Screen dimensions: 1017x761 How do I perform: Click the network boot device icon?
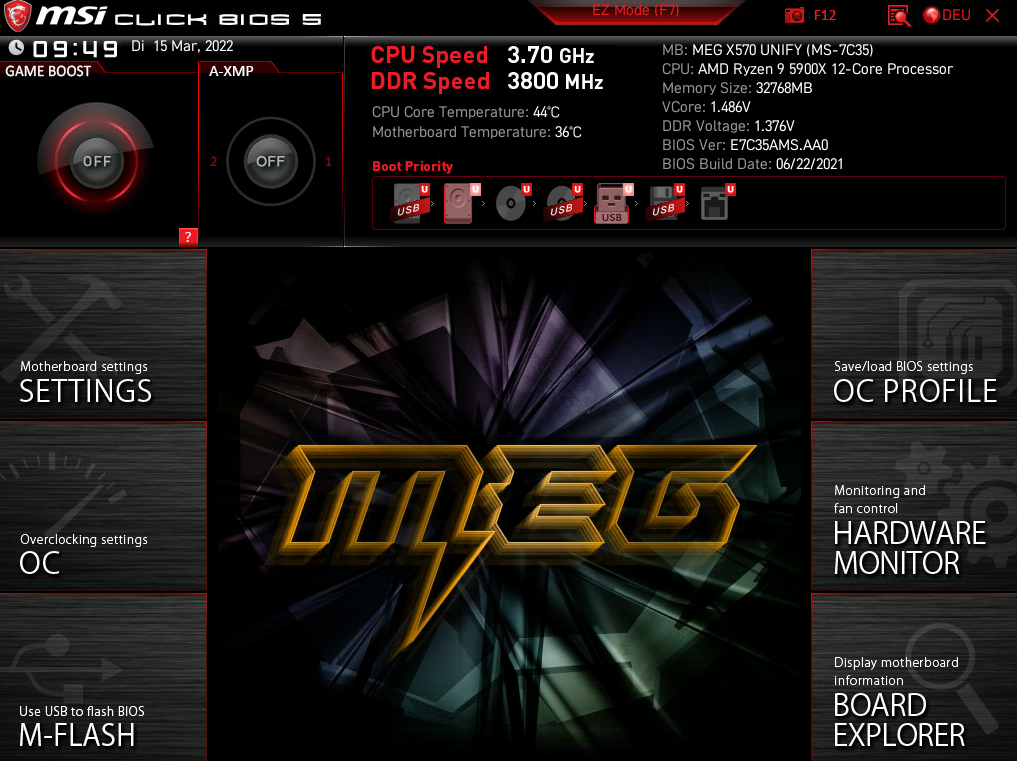[716, 203]
